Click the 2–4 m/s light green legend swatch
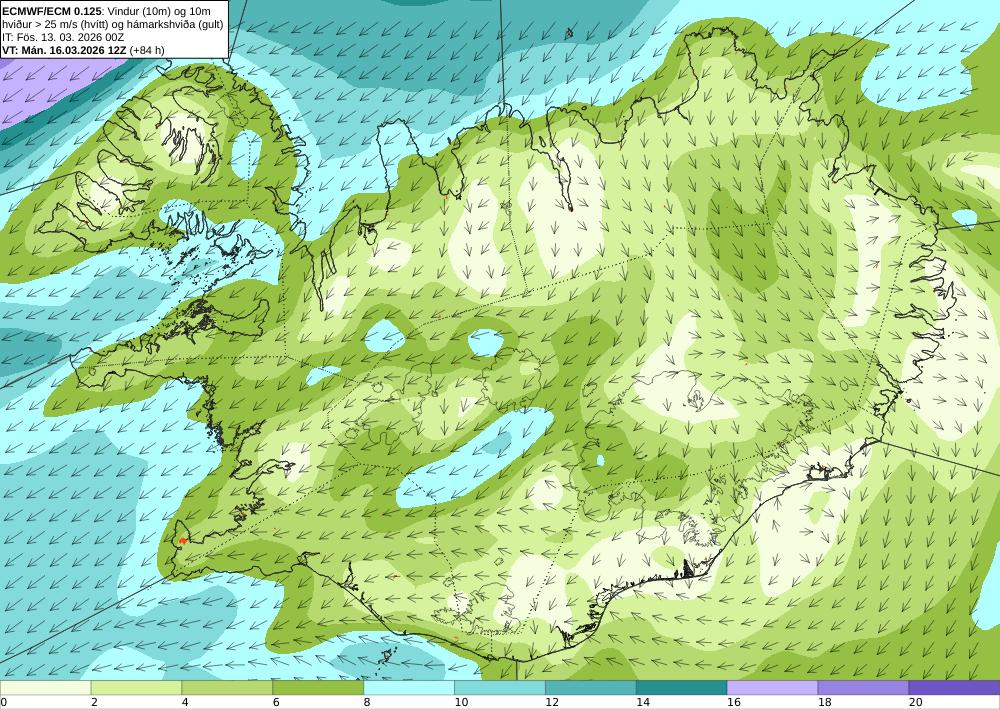1000x709 pixels. tap(136, 687)
